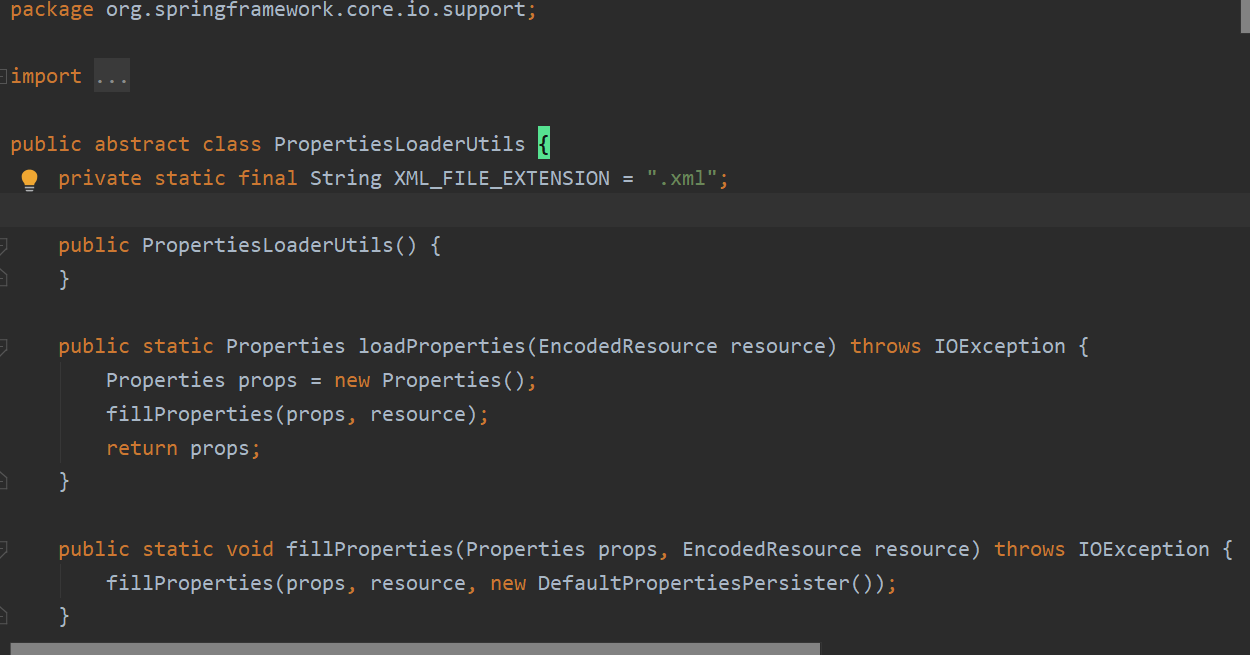Click the throws keyword on loadProperties line
This screenshot has width=1250, height=655.
click(x=886, y=346)
